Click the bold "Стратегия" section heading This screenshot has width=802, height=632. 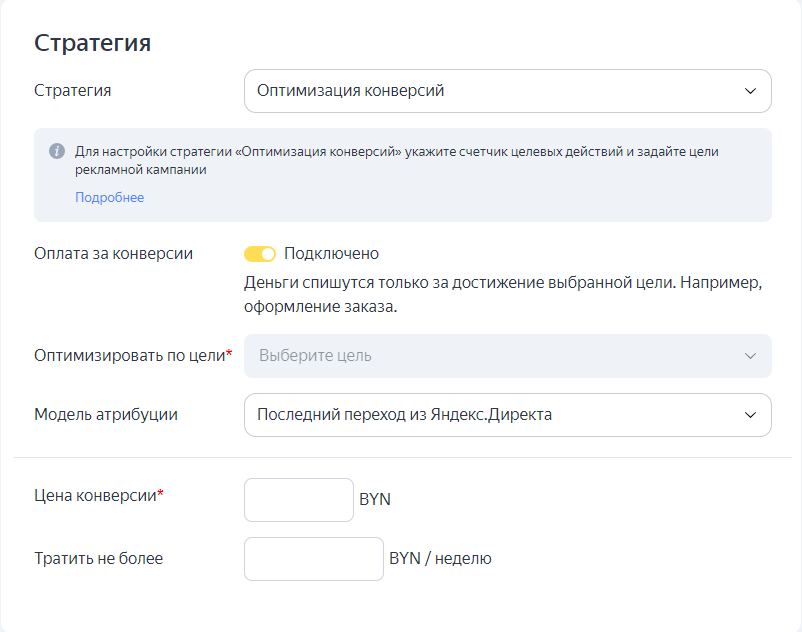93,43
